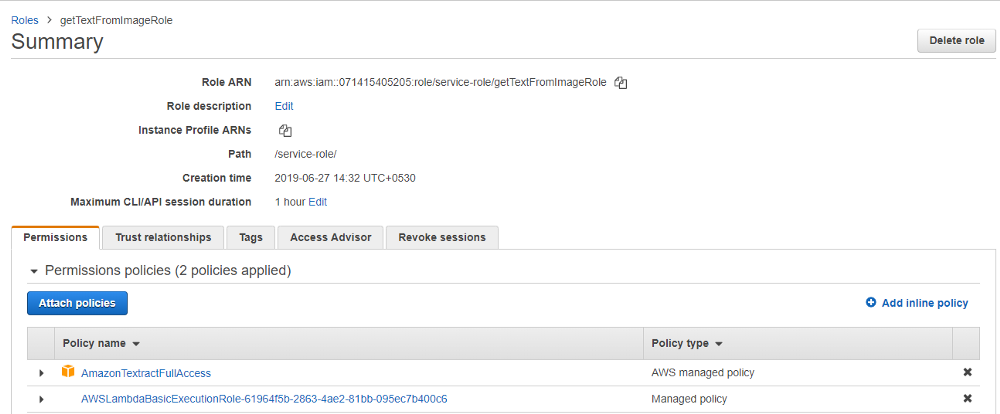Edit the maximum CLI/API session duration
Viewport: 1000px width, 414px height.
tap(317, 202)
